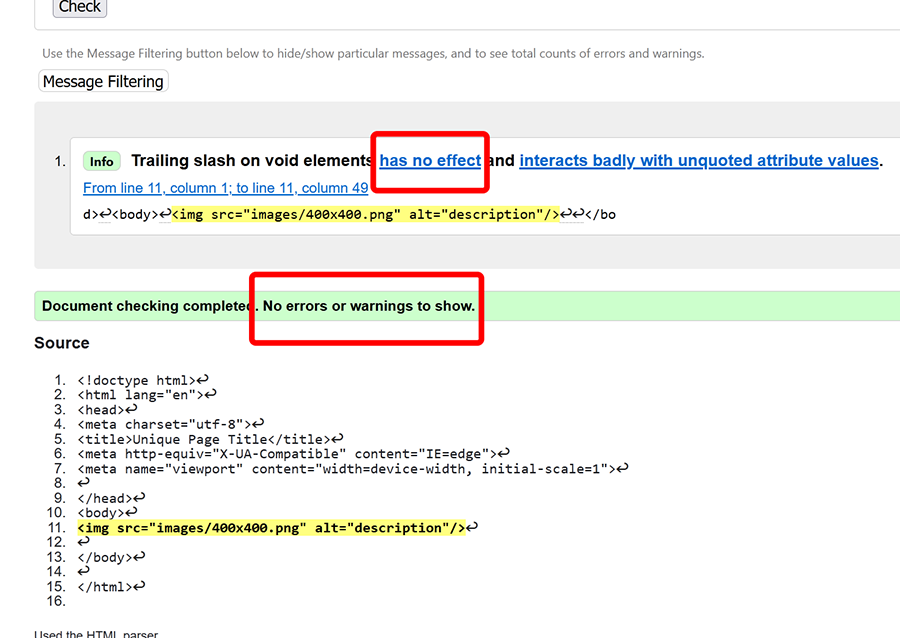Click the Message Filtering usage hint text

(373, 53)
